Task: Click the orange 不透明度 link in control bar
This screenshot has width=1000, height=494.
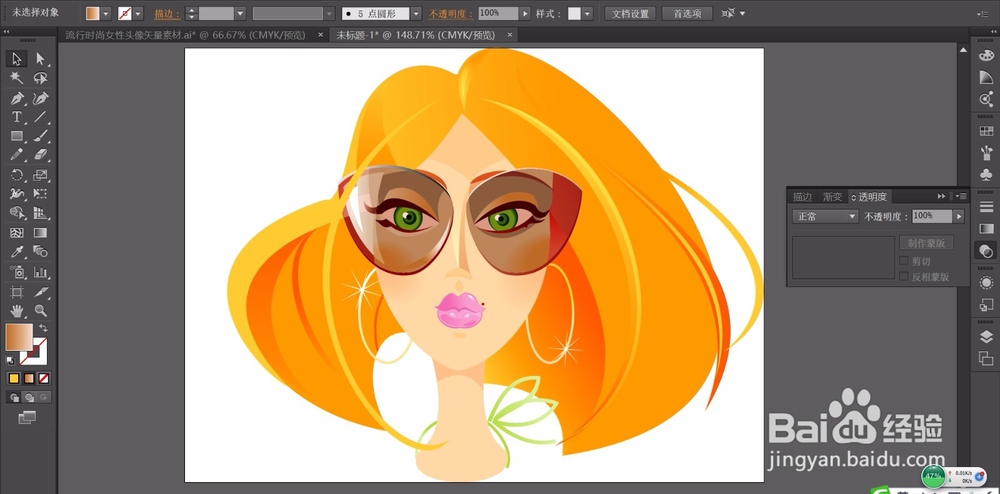Action: pyautogui.click(x=450, y=13)
